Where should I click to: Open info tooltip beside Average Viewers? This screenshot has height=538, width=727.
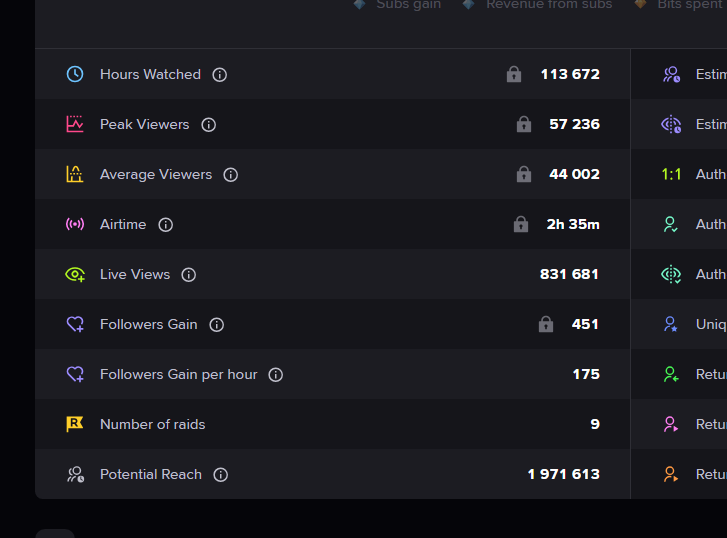[x=231, y=174]
